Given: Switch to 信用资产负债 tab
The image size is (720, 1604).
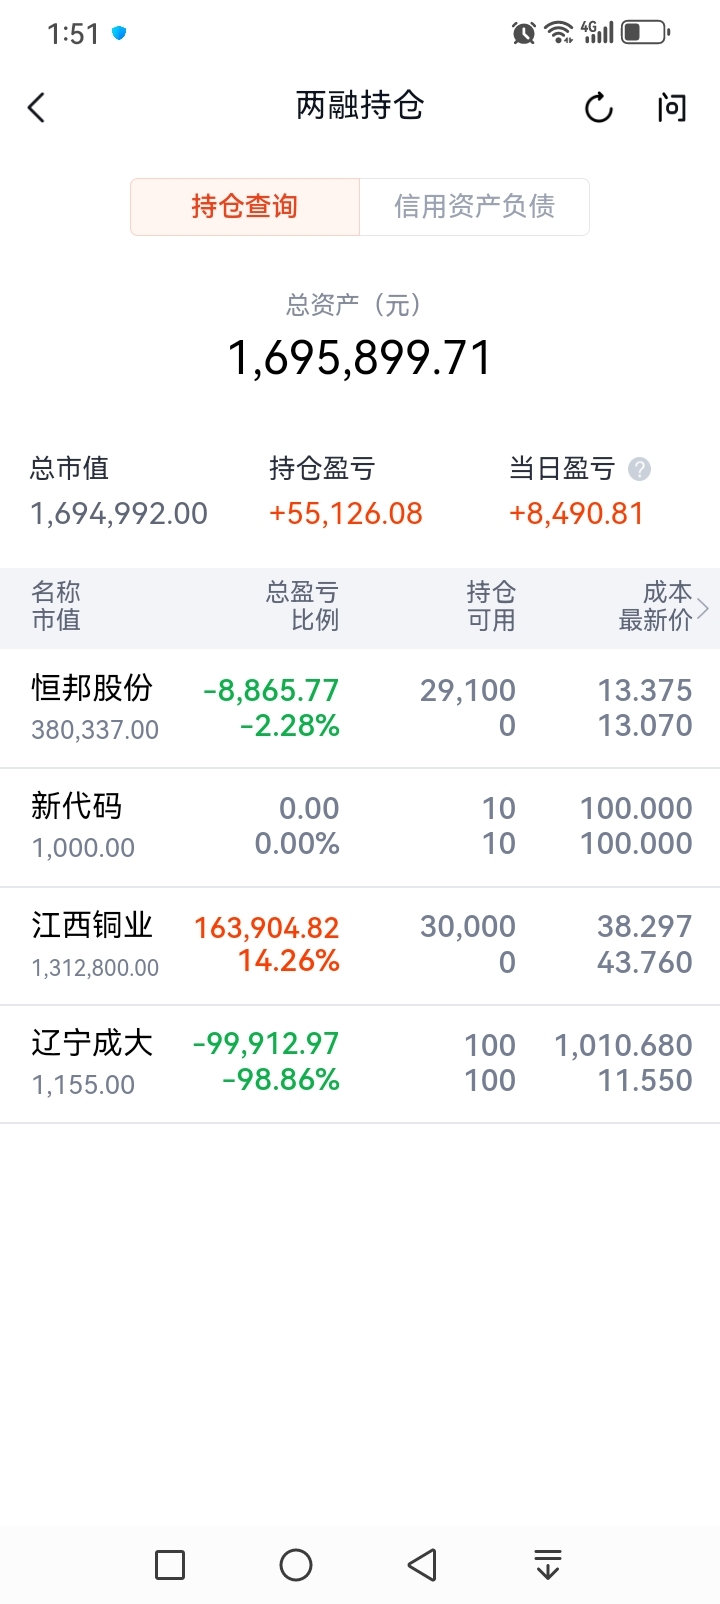Looking at the screenshot, I should tap(474, 207).
